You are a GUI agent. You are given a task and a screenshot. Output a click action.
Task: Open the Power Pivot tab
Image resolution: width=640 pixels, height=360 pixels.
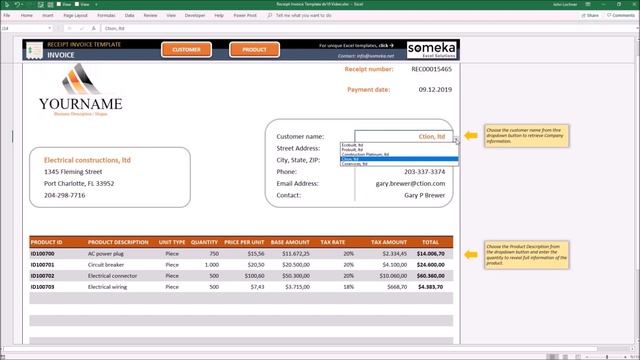pyautogui.click(x=245, y=15)
